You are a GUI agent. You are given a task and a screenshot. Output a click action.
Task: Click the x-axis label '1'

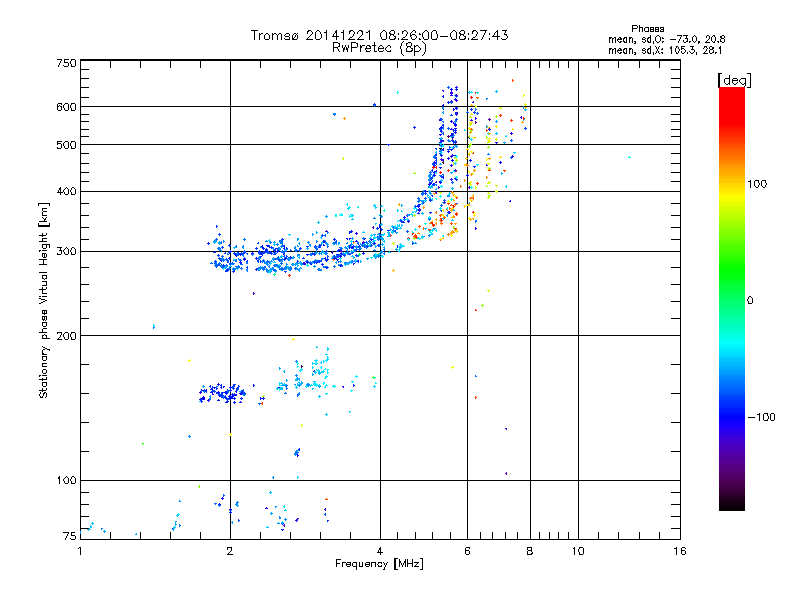[80, 551]
